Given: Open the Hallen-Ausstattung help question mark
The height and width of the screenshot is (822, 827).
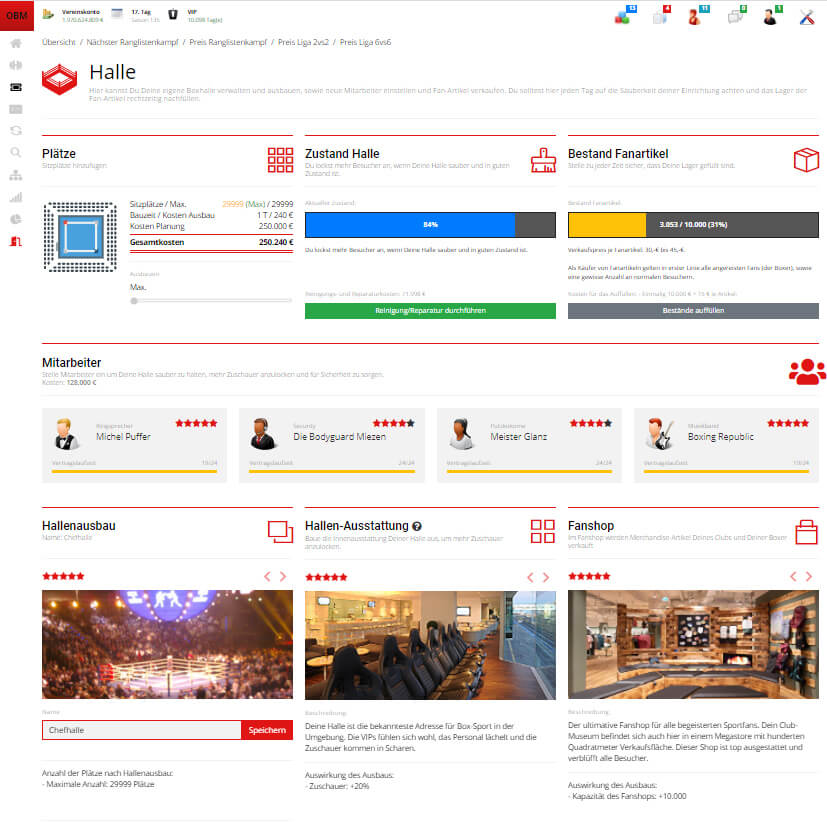Looking at the screenshot, I should click(x=417, y=526).
